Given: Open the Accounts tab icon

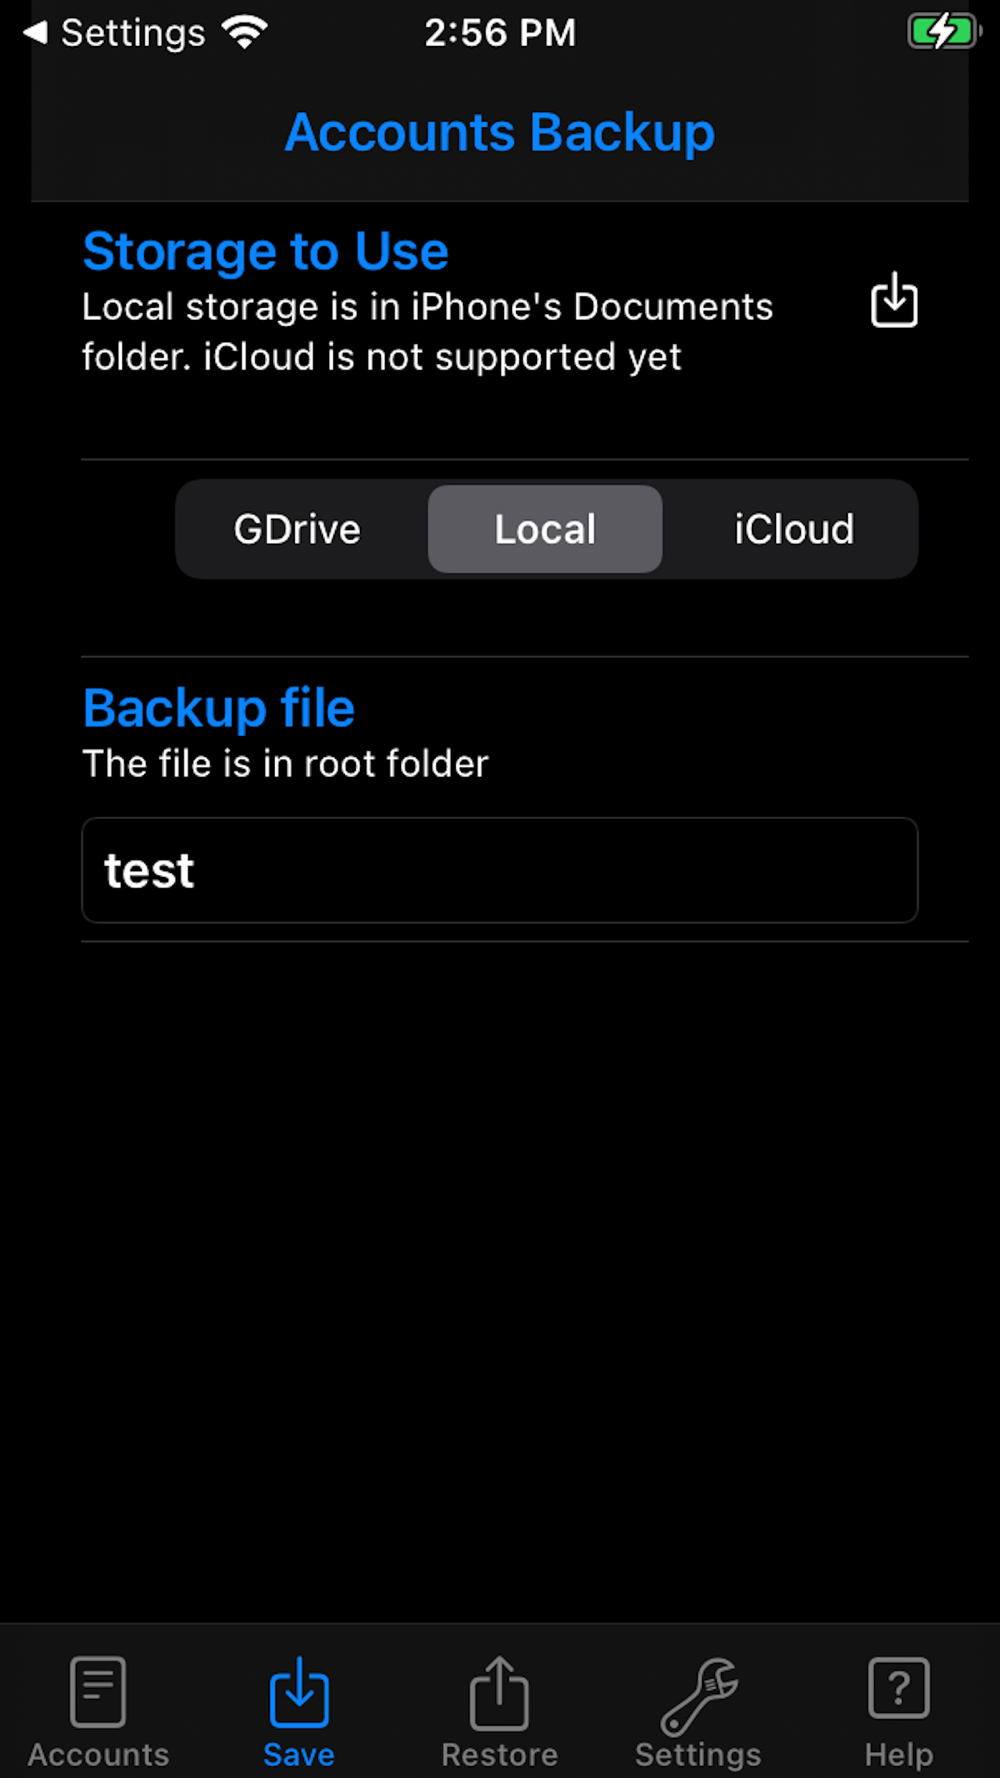Looking at the screenshot, I should point(98,1691).
